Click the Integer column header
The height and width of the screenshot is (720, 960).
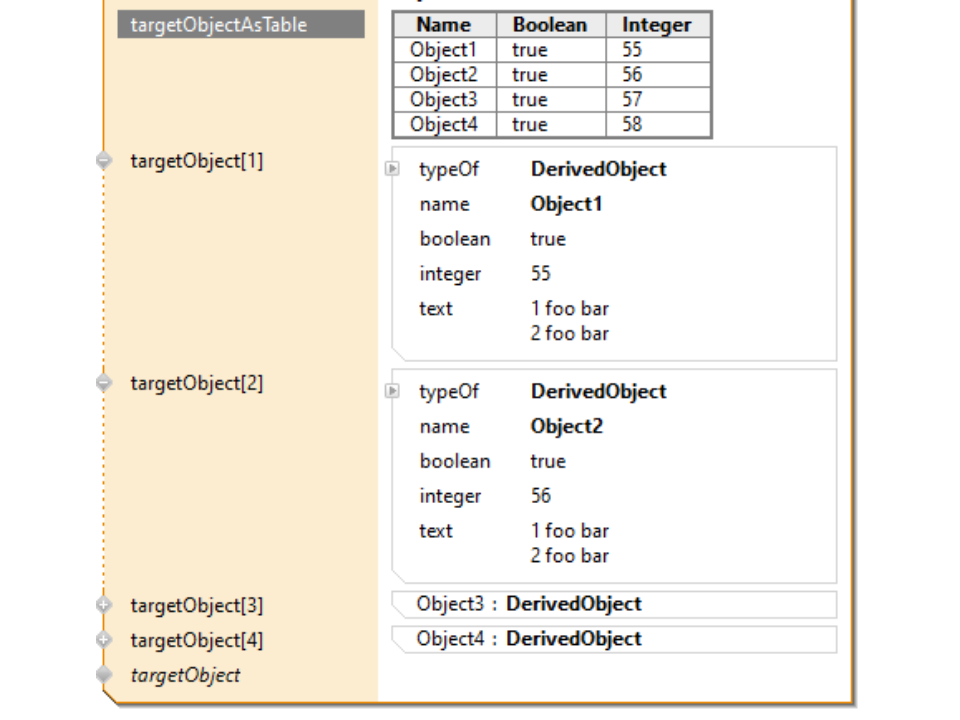(657, 25)
